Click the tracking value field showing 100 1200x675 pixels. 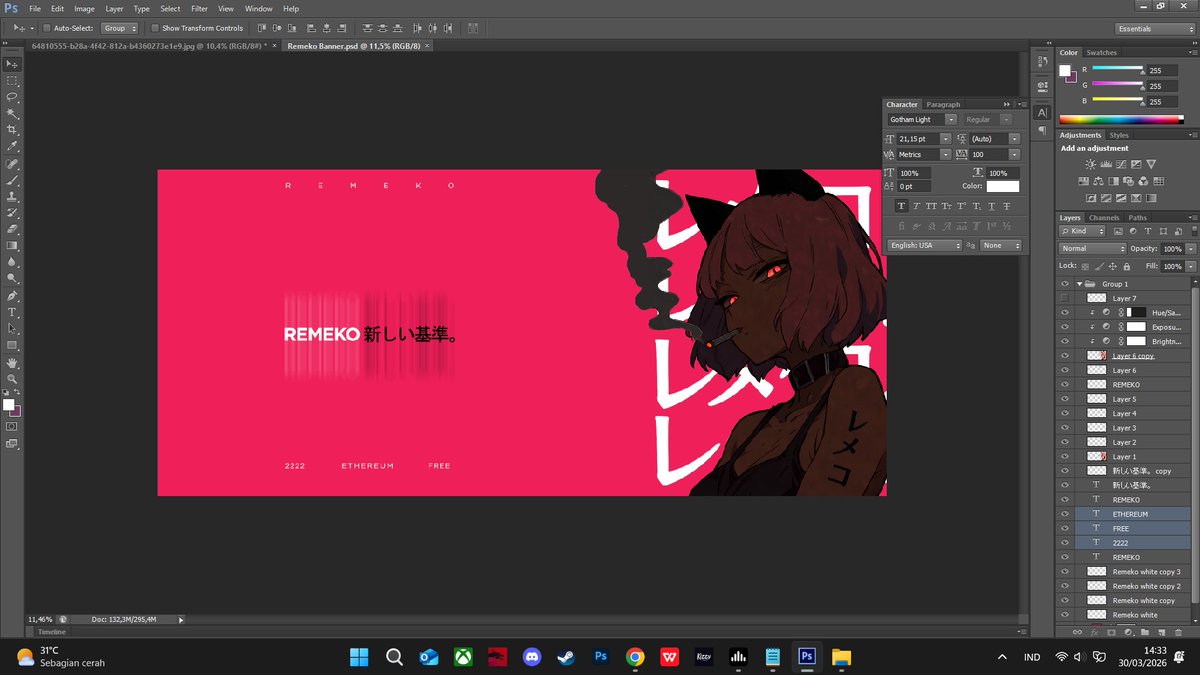click(x=987, y=155)
